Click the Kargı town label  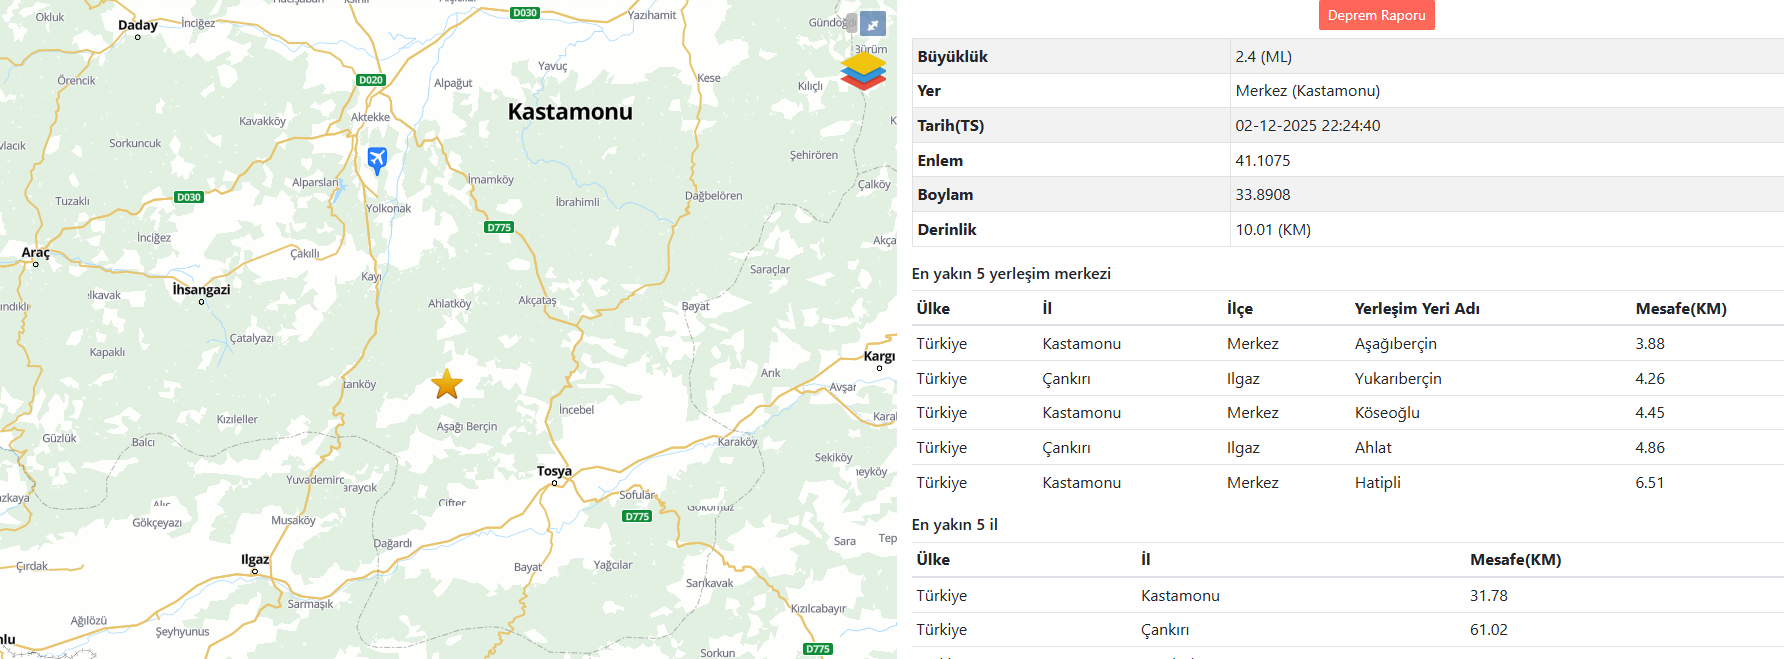pyautogui.click(x=879, y=356)
